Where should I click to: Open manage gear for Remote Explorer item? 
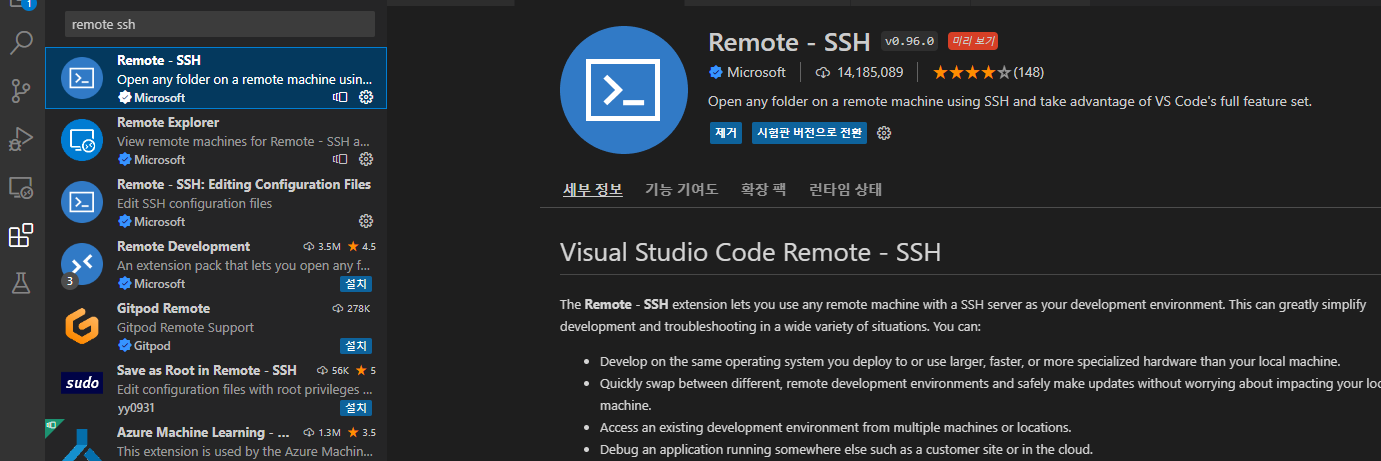pyautogui.click(x=366, y=159)
